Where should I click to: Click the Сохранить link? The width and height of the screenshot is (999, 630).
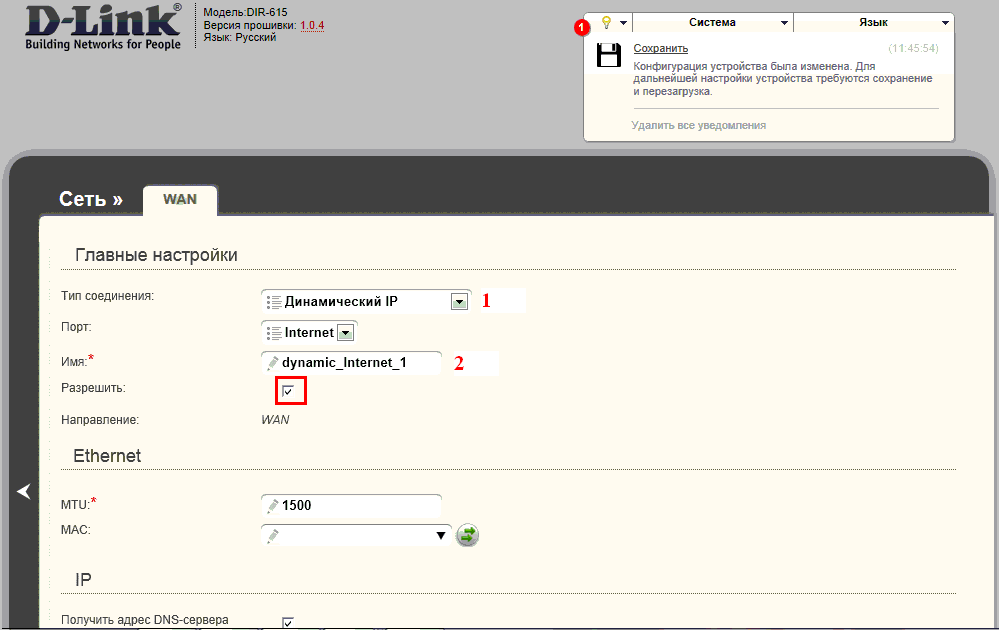point(661,48)
